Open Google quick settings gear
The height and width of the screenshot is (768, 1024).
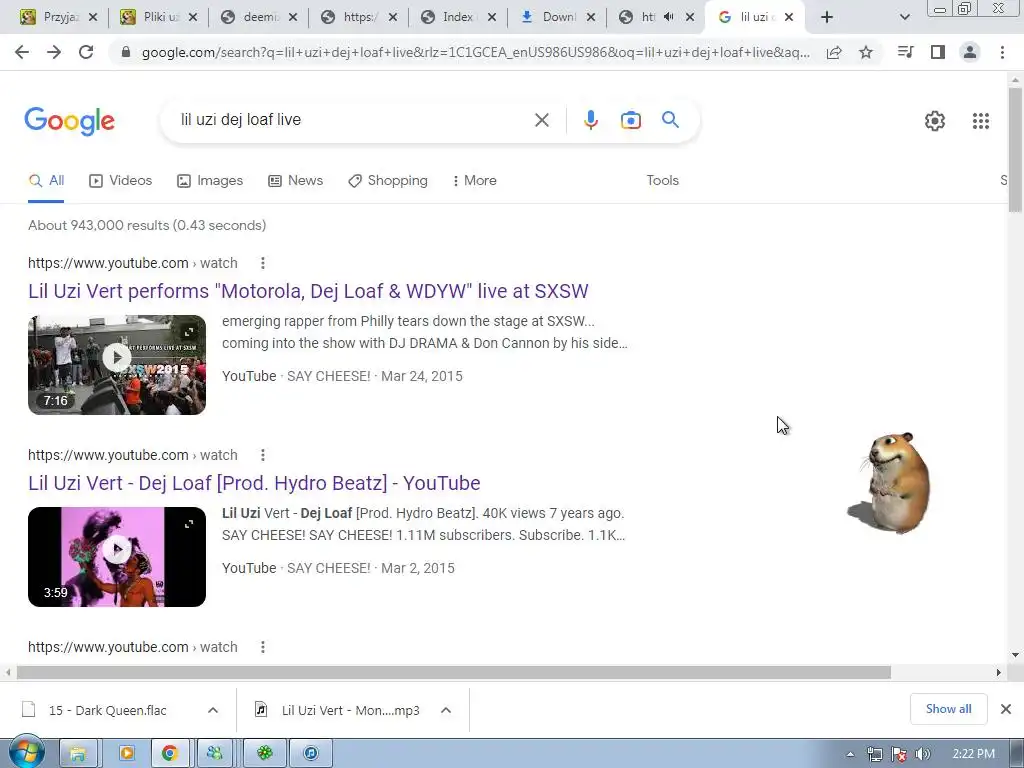pyautogui.click(x=935, y=121)
